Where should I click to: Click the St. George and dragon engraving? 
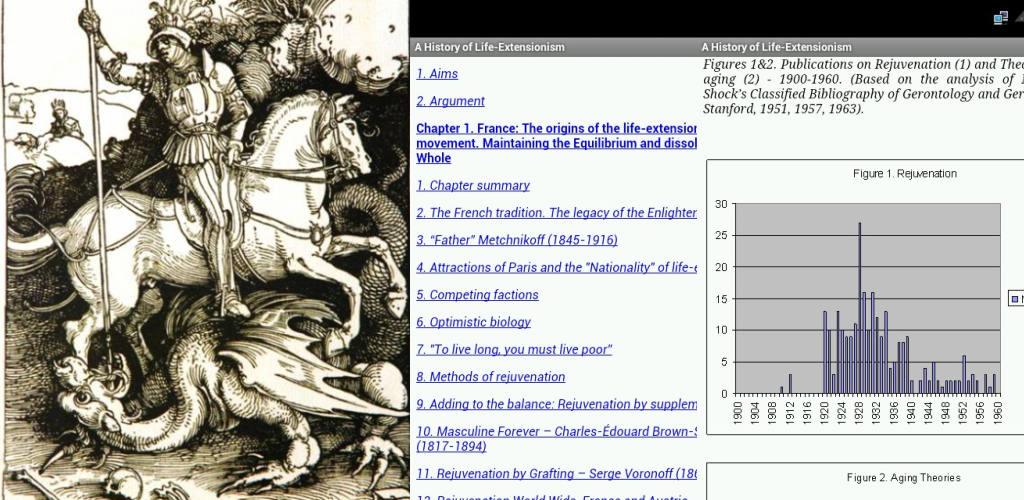[x=204, y=250]
